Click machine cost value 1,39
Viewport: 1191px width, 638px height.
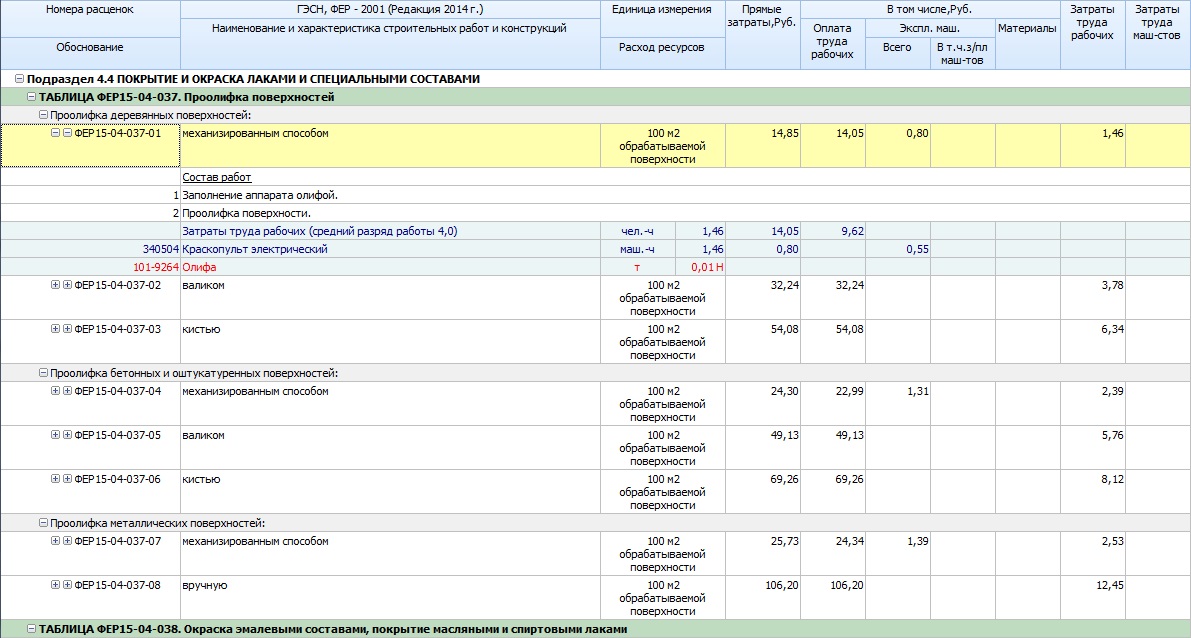[917, 541]
